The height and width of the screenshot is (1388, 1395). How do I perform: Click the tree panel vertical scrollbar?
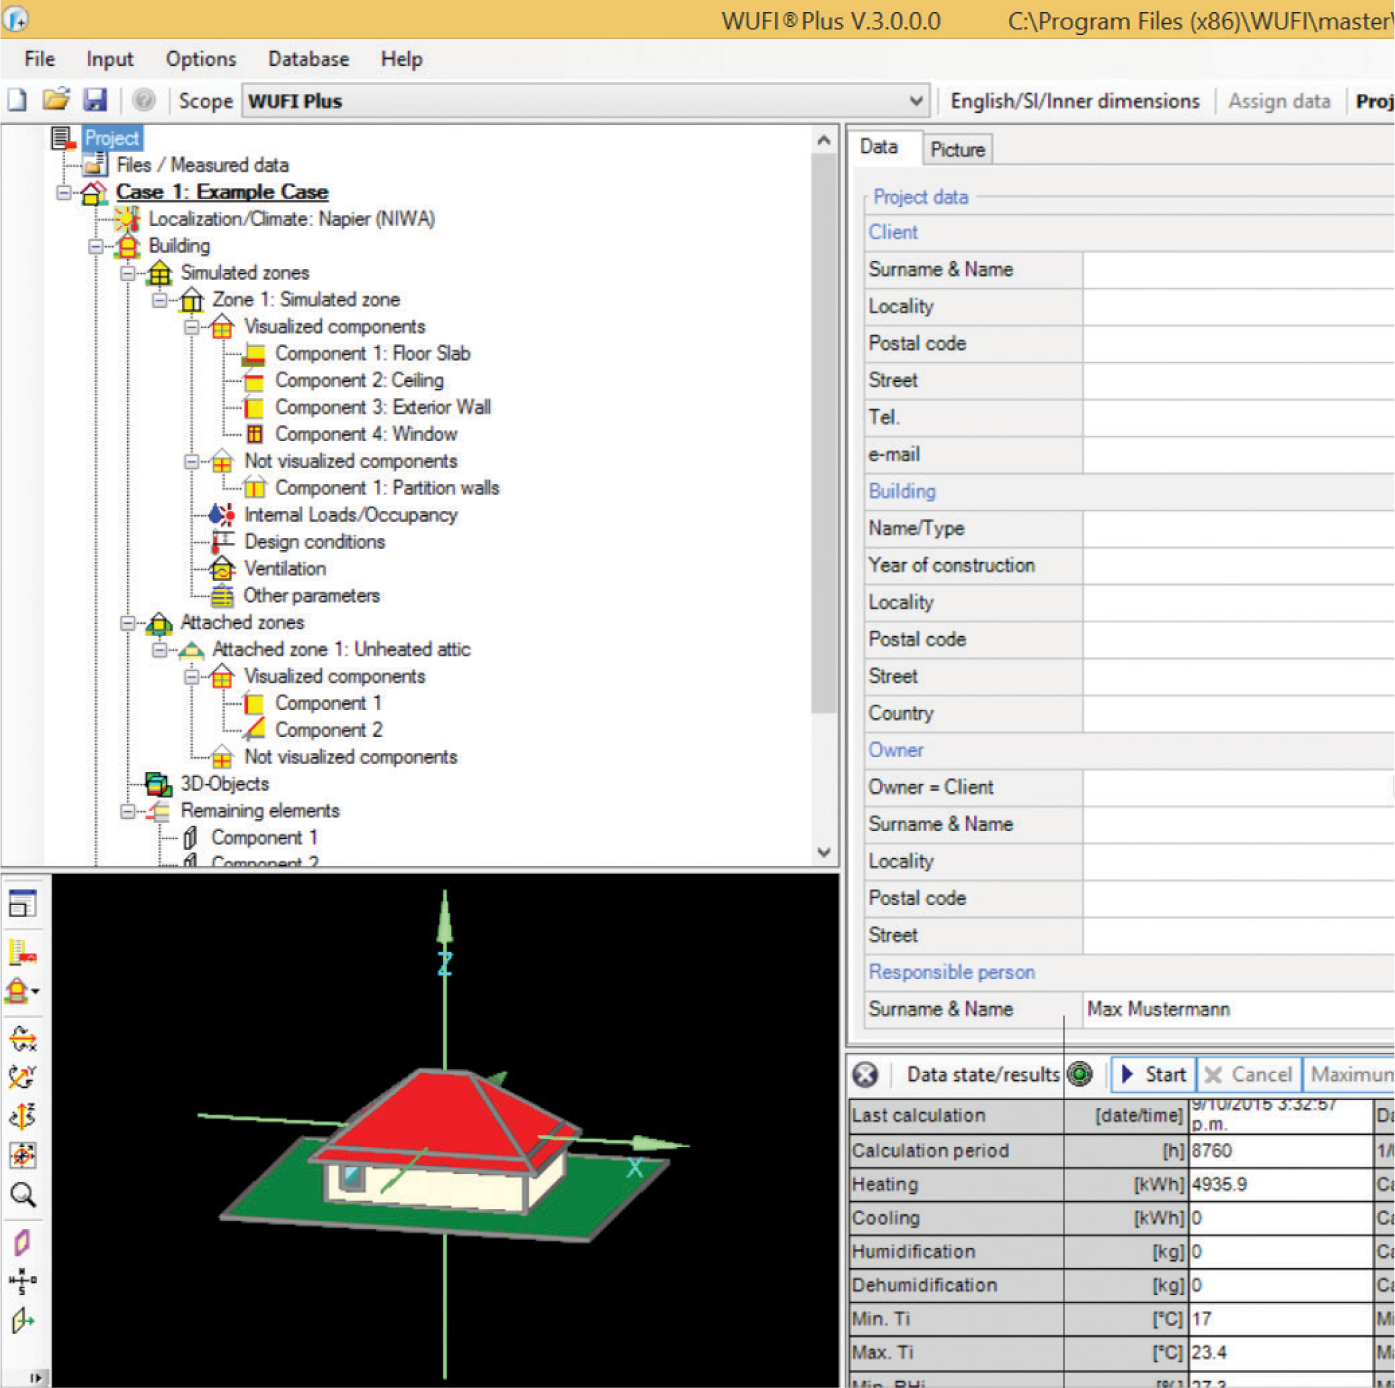click(824, 433)
